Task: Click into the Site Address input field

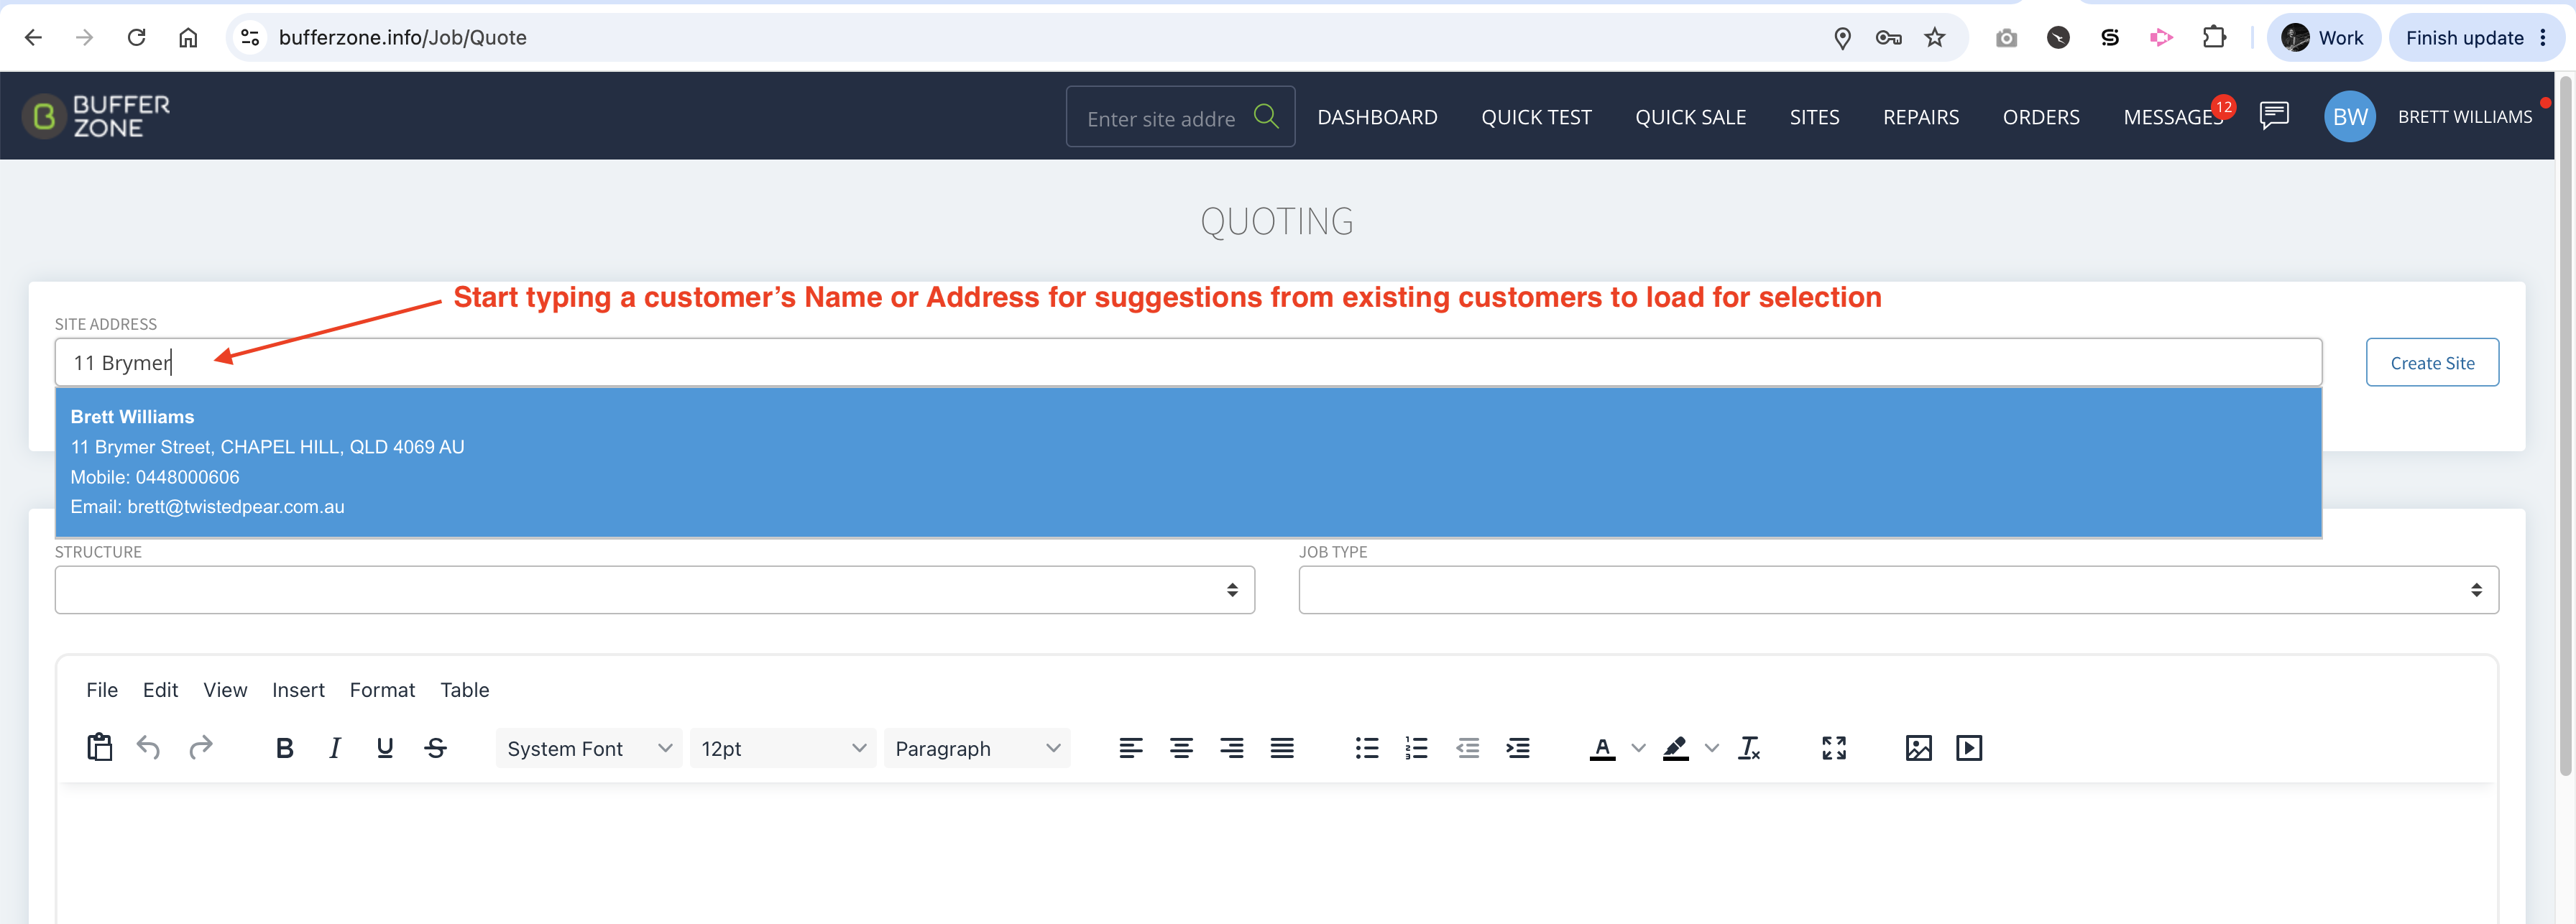Action: [1188, 362]
